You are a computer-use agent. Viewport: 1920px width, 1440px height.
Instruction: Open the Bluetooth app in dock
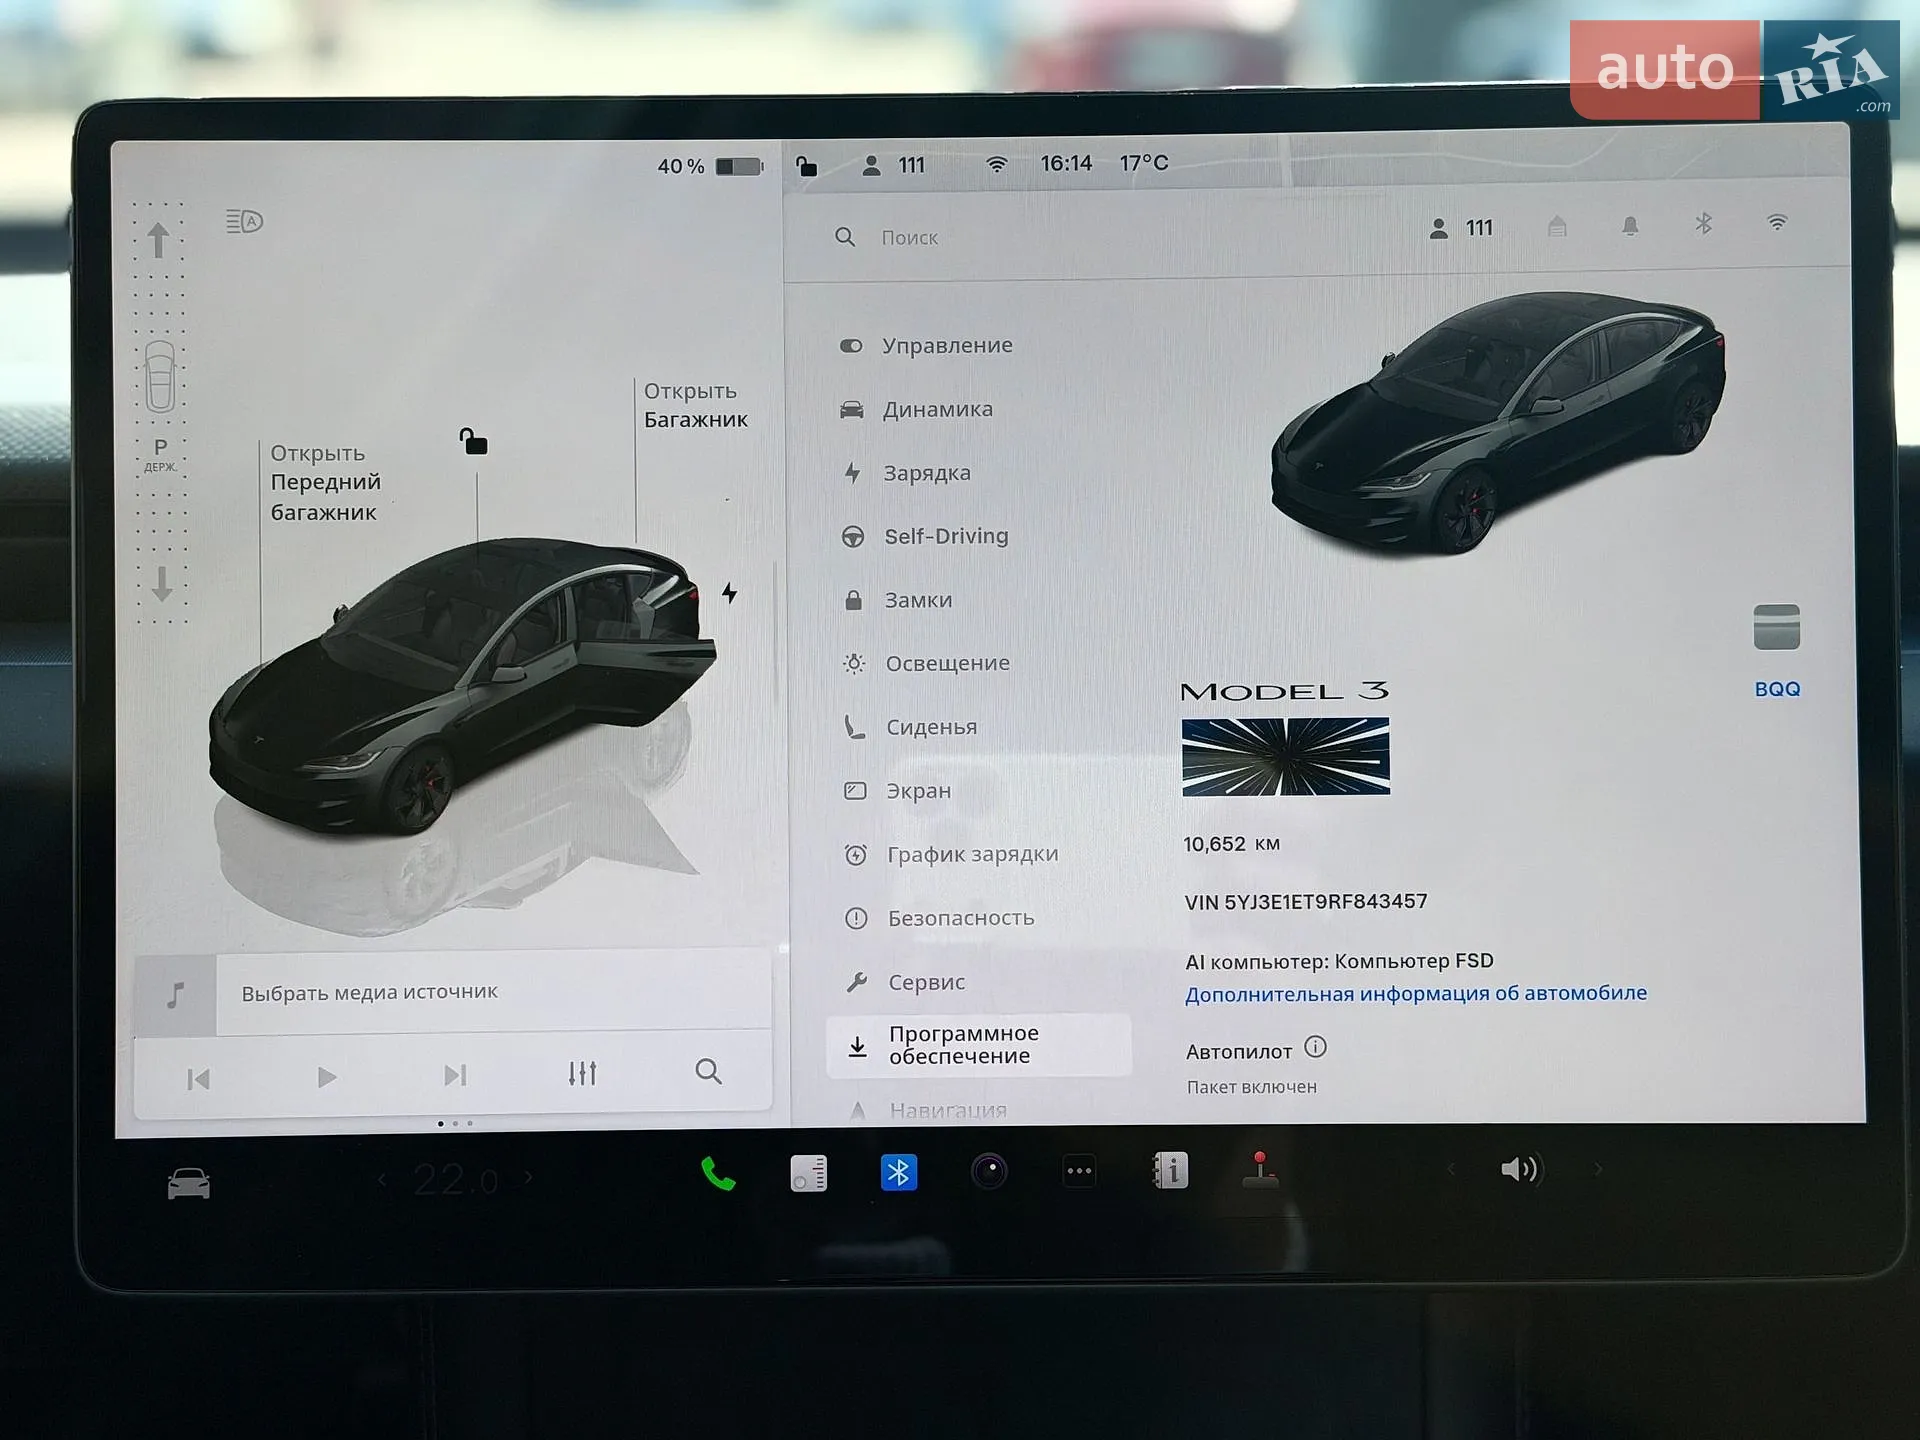tap(898, 1172)
